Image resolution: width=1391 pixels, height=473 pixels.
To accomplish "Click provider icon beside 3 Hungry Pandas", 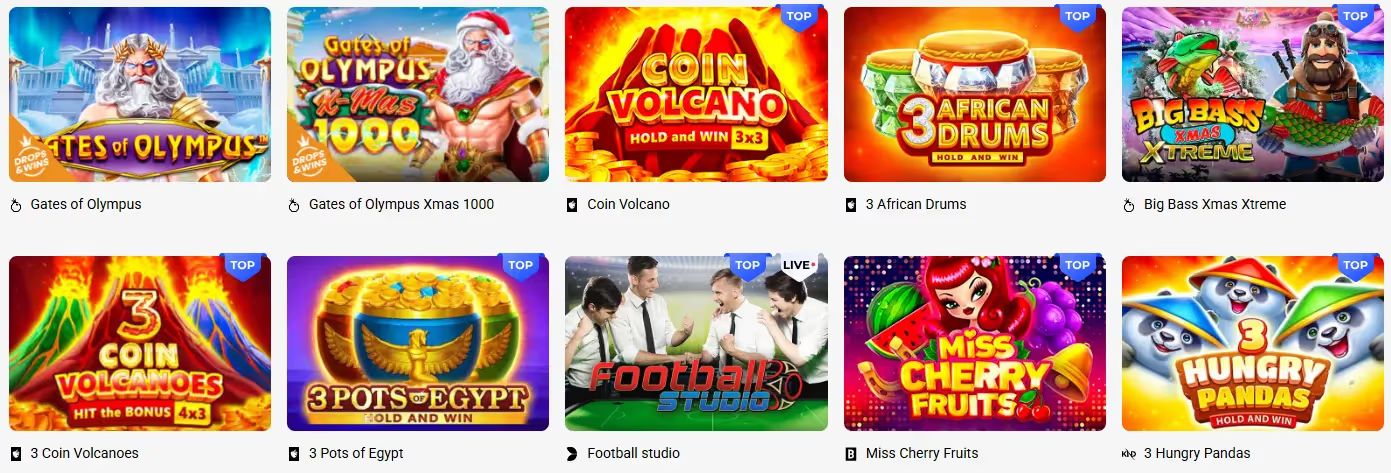I will coord(1129,454).
